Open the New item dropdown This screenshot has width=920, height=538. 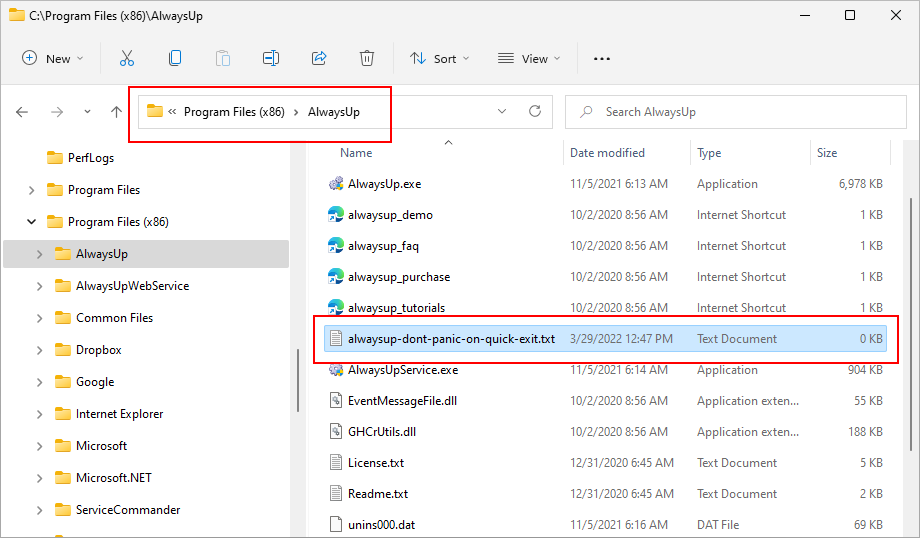[53, 59]
